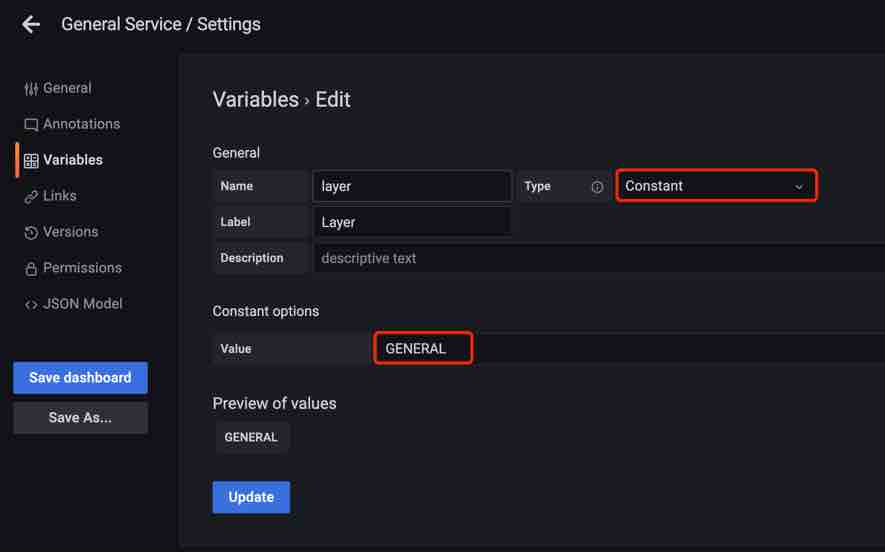Open the Annotations settings section
The width and height of the screenshot is (885, 552).
point(81,124)
